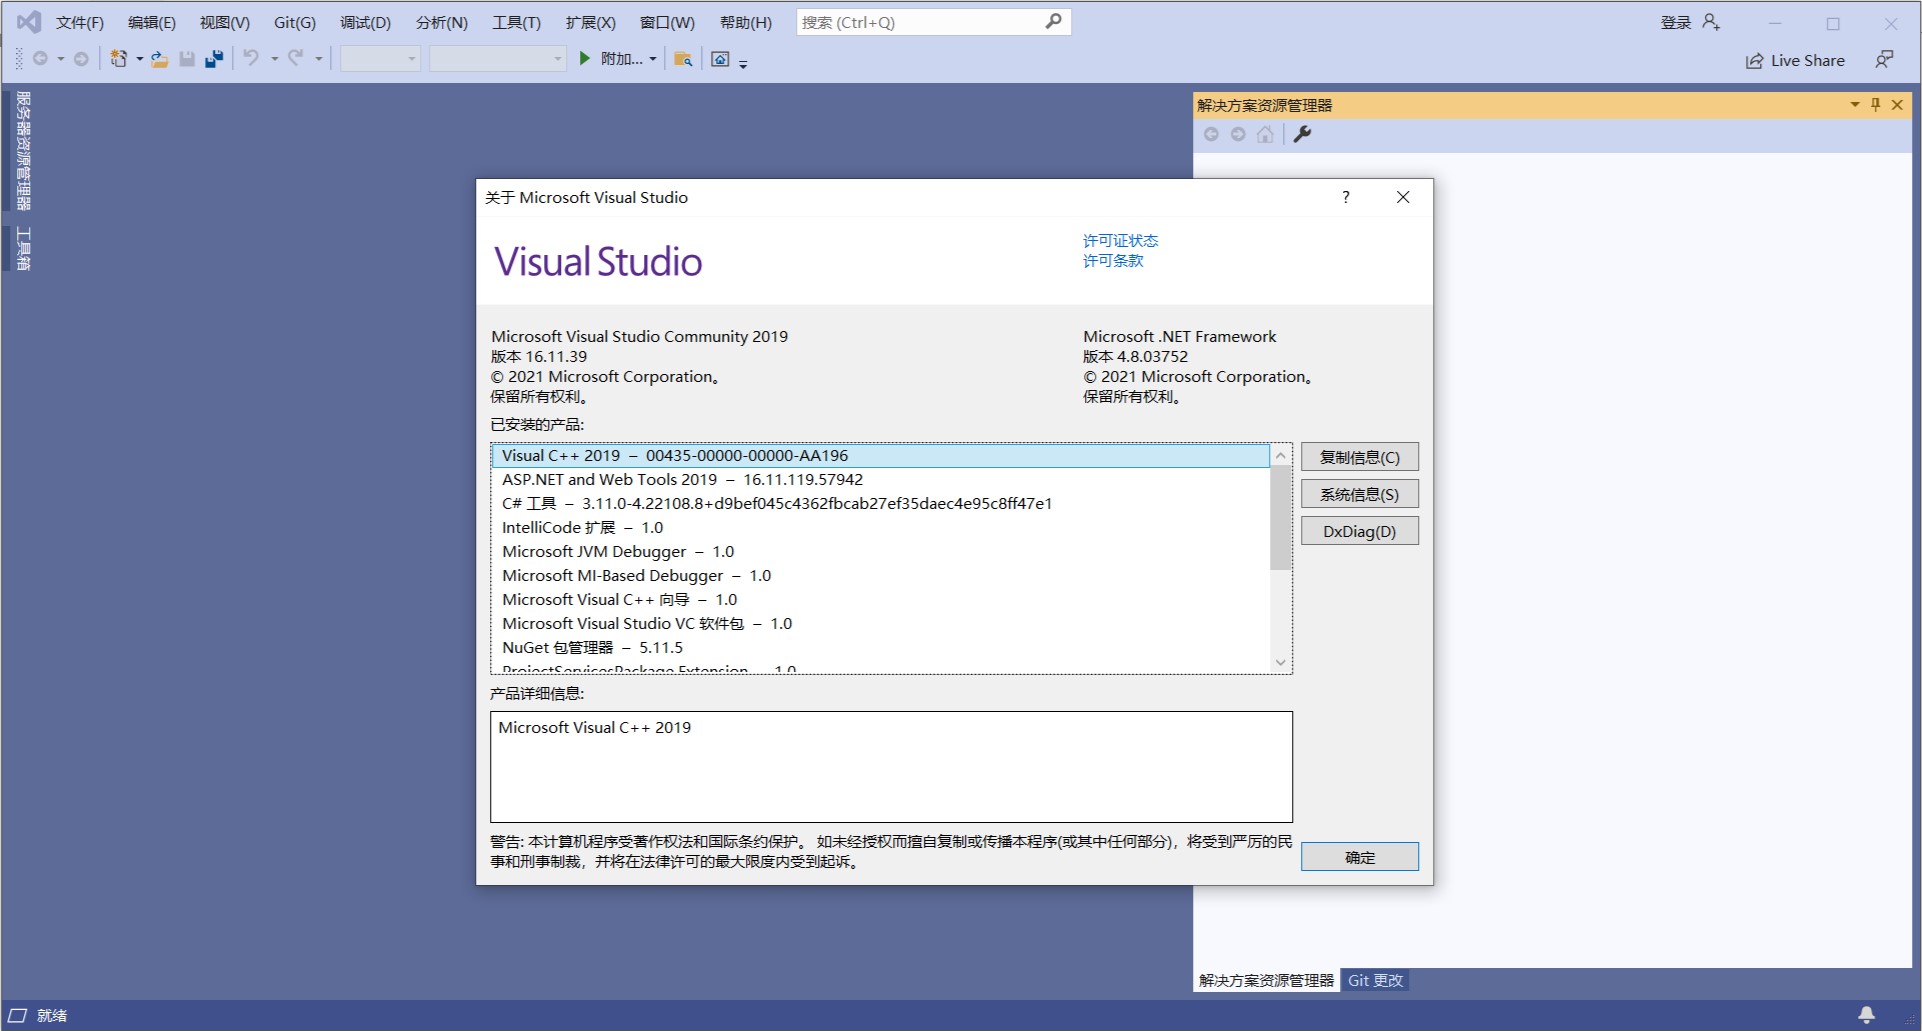
Task: Open the Attach button dropdown arrow
Action: [x=653, y=59]
